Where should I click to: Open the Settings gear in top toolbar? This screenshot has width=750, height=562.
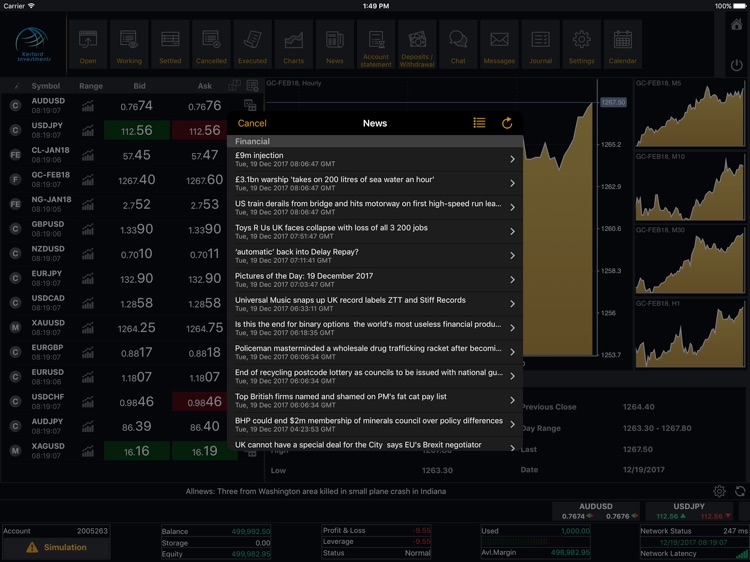coord(581,45)
